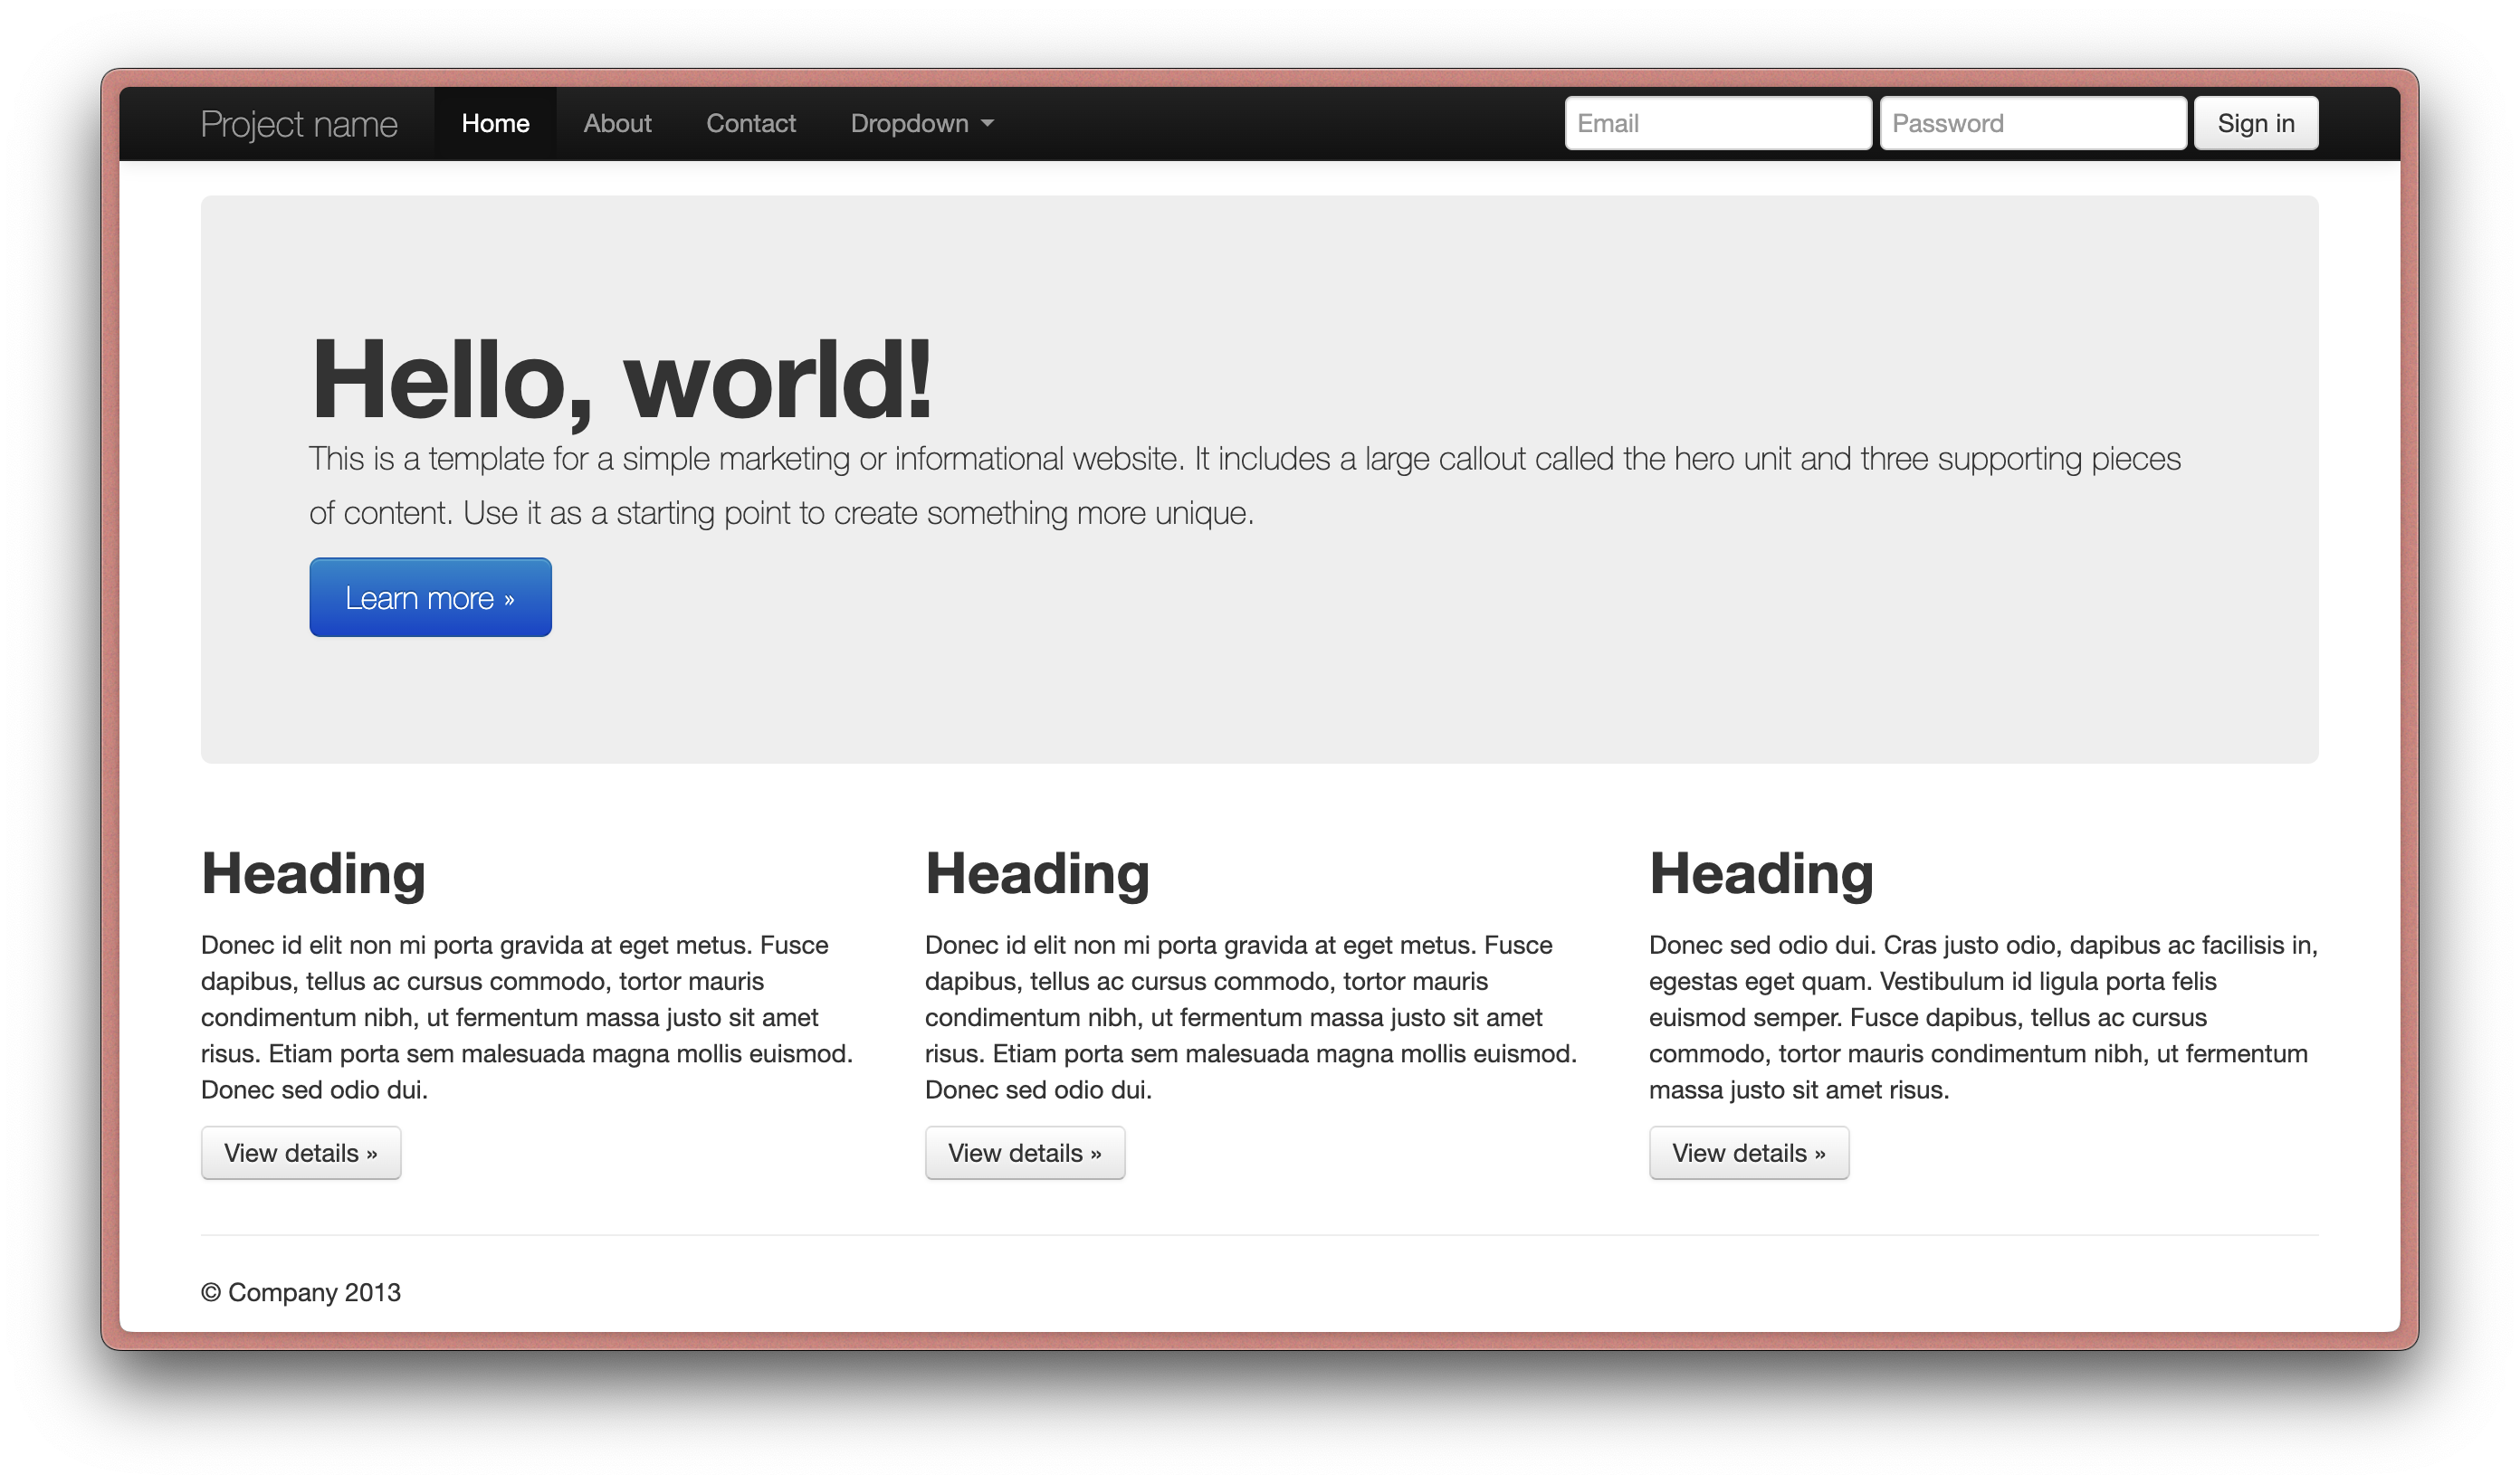2520x1484 pixels.
Task: Click the Learn more button
Action: pyautogui.click(x=431, y=595)
